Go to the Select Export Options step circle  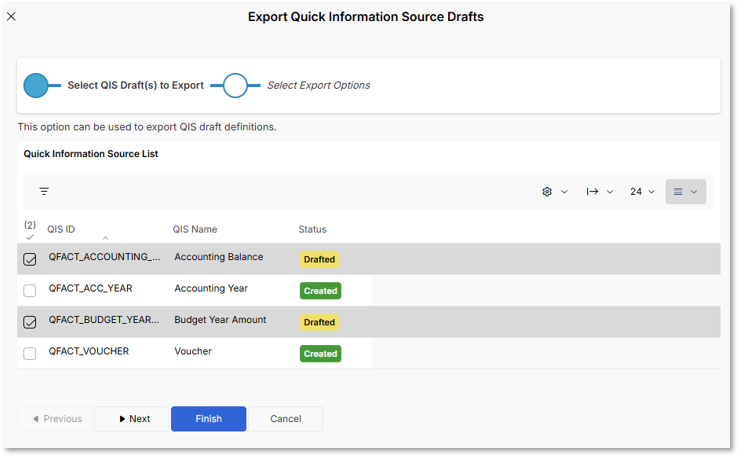235,86
